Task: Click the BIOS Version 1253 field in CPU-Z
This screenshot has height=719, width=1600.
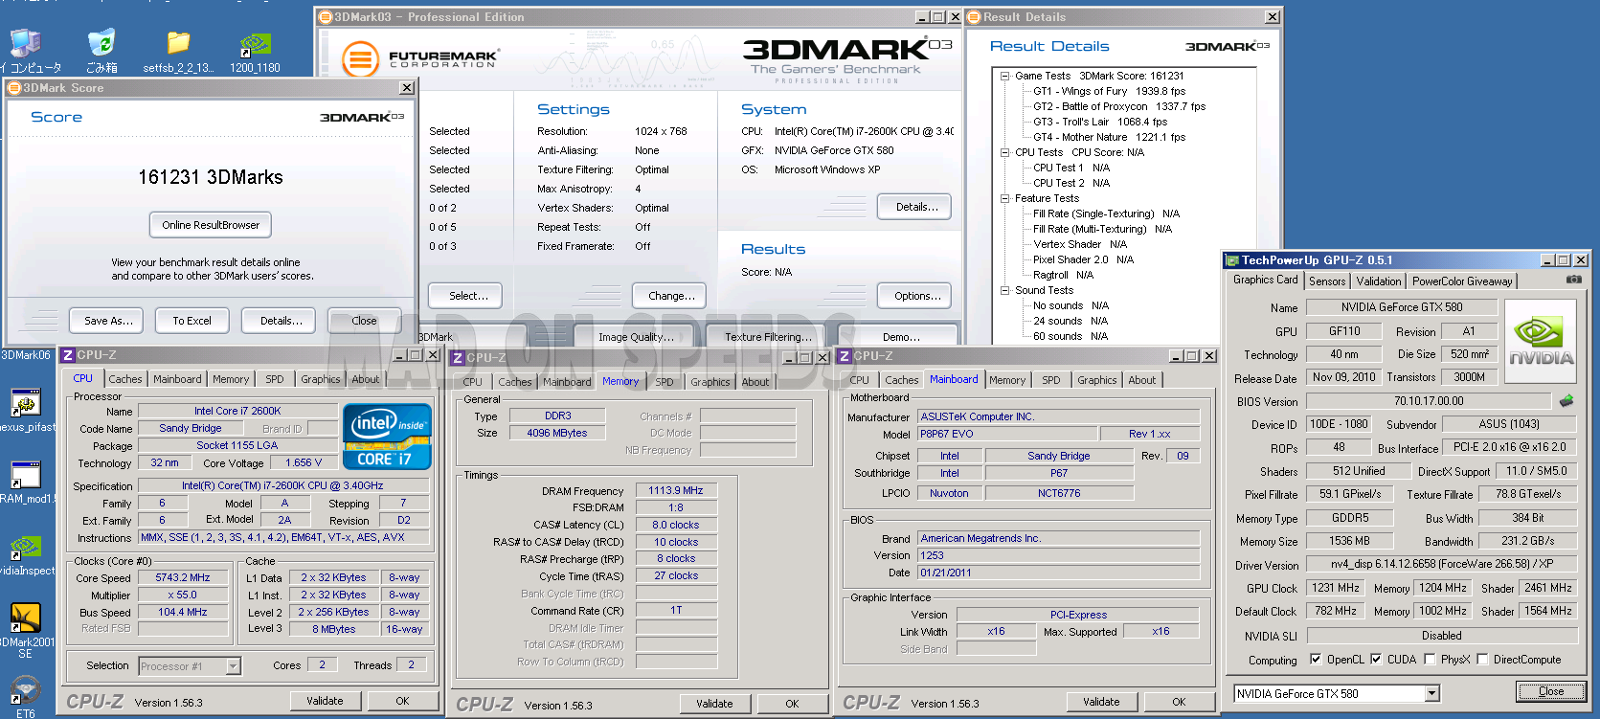Action: point(1058,555)
